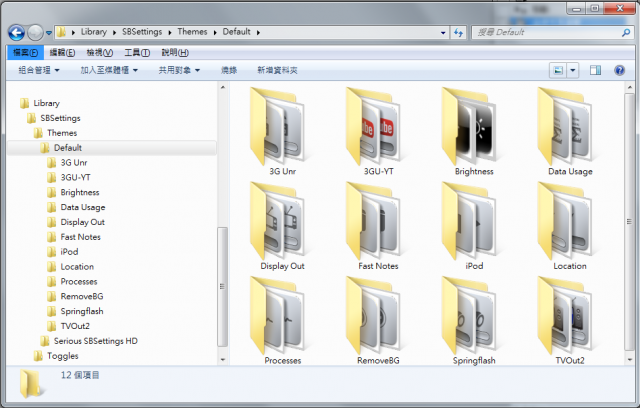Open the 組合管理 dropdown
The width and height of the screenshot is (640, 408).
pos(39,71)
